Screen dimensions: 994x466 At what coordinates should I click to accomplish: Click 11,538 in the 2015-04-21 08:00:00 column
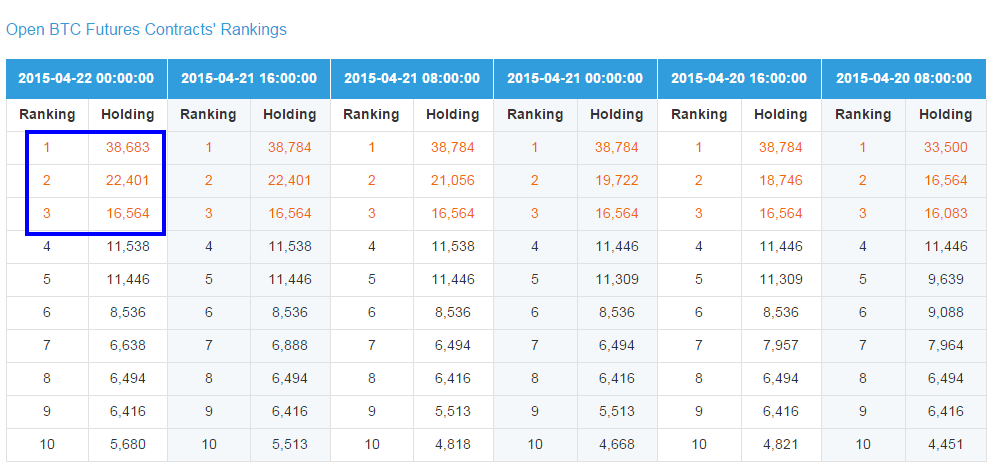click(x=453, y=247)
